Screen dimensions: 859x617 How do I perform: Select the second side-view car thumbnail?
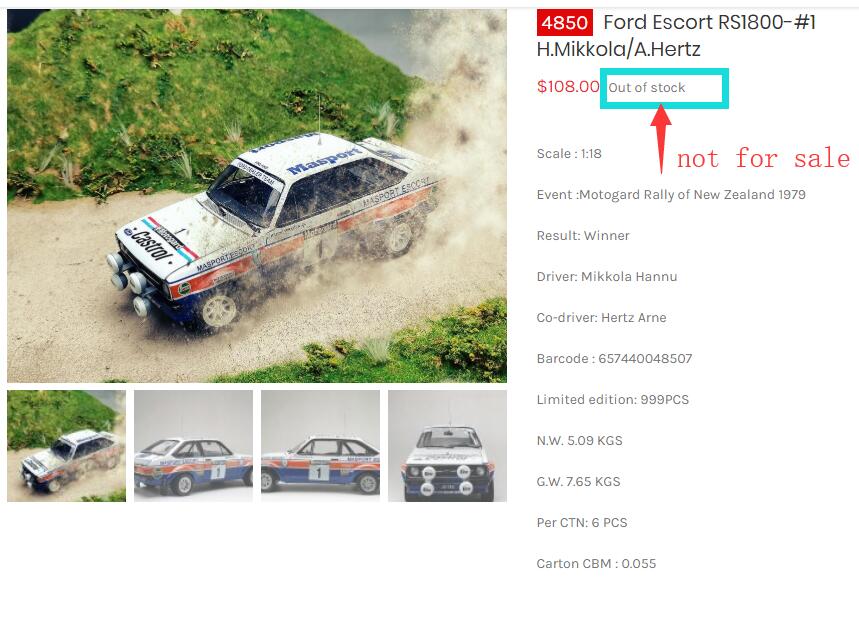(x=193, y=446)
